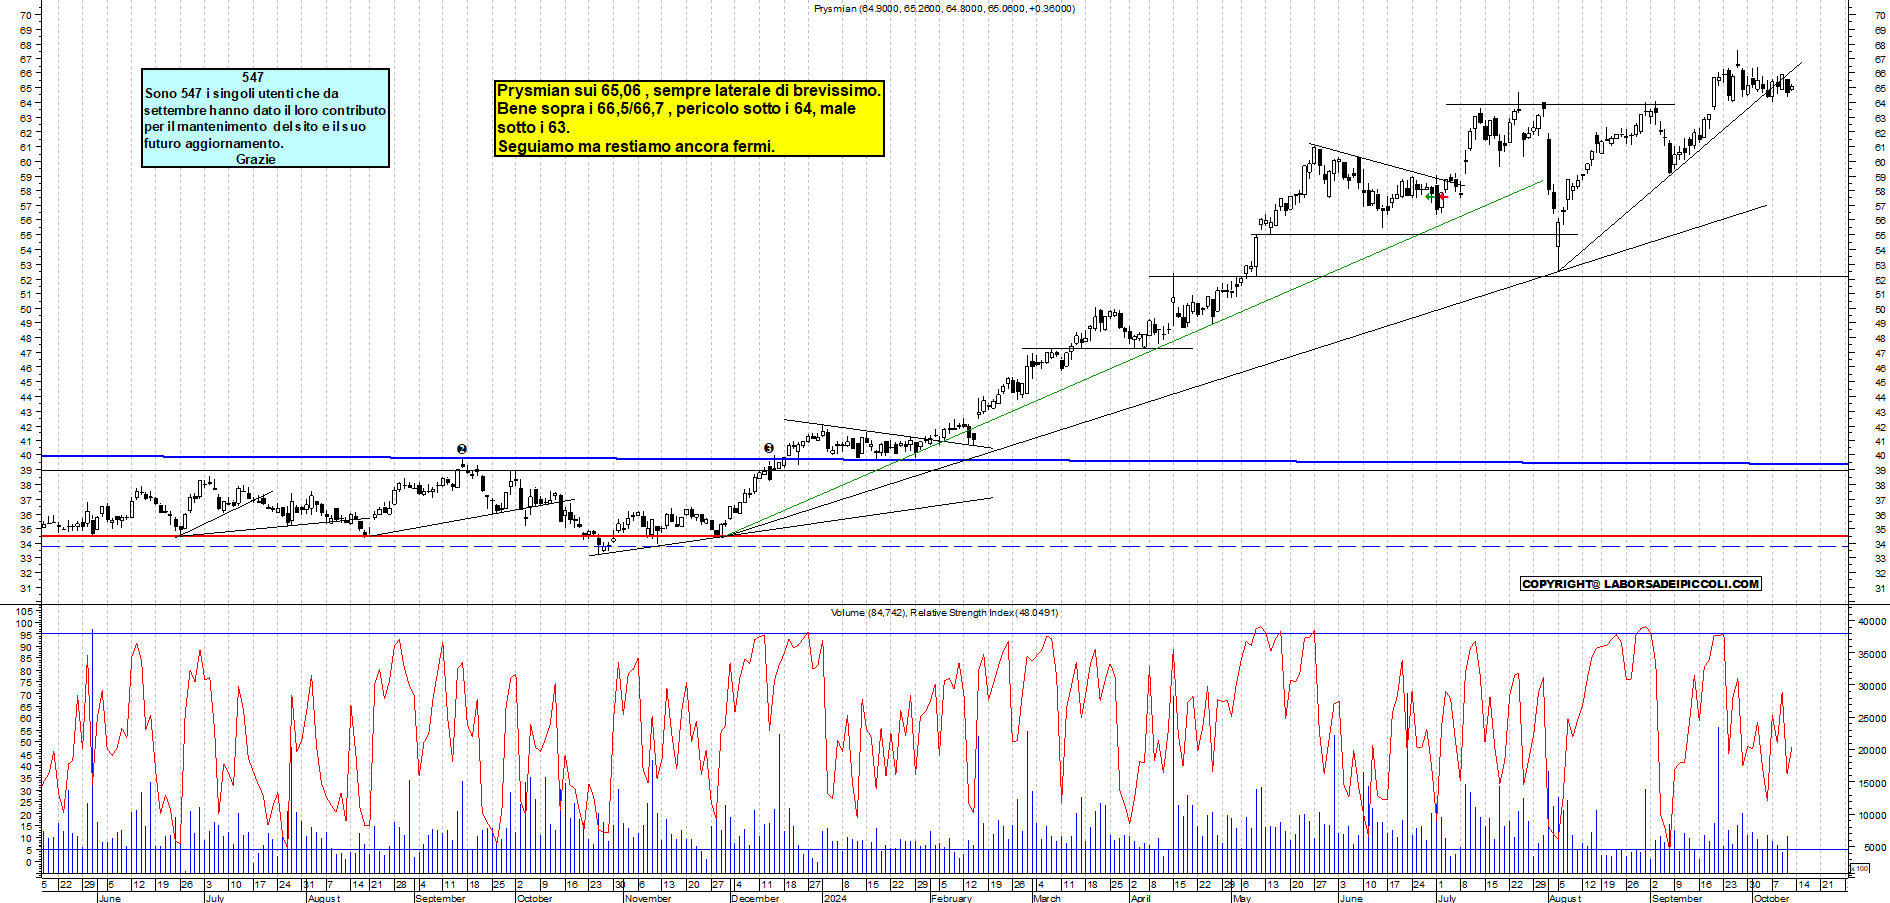Click the 25000 volume axis label

[x=1871, y=719]
